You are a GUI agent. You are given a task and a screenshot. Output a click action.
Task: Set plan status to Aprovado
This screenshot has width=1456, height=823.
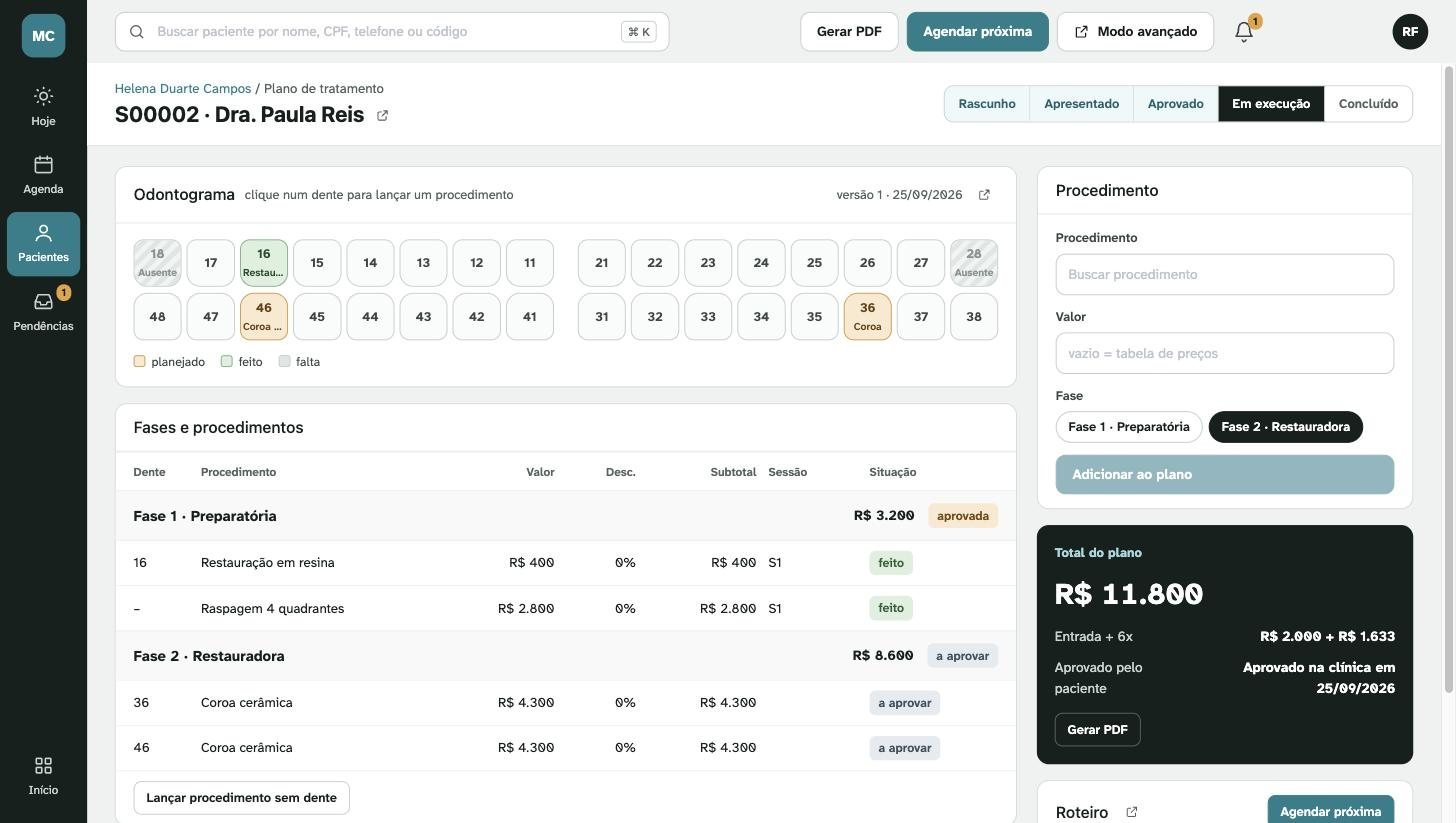click(x=1175, y=104)
